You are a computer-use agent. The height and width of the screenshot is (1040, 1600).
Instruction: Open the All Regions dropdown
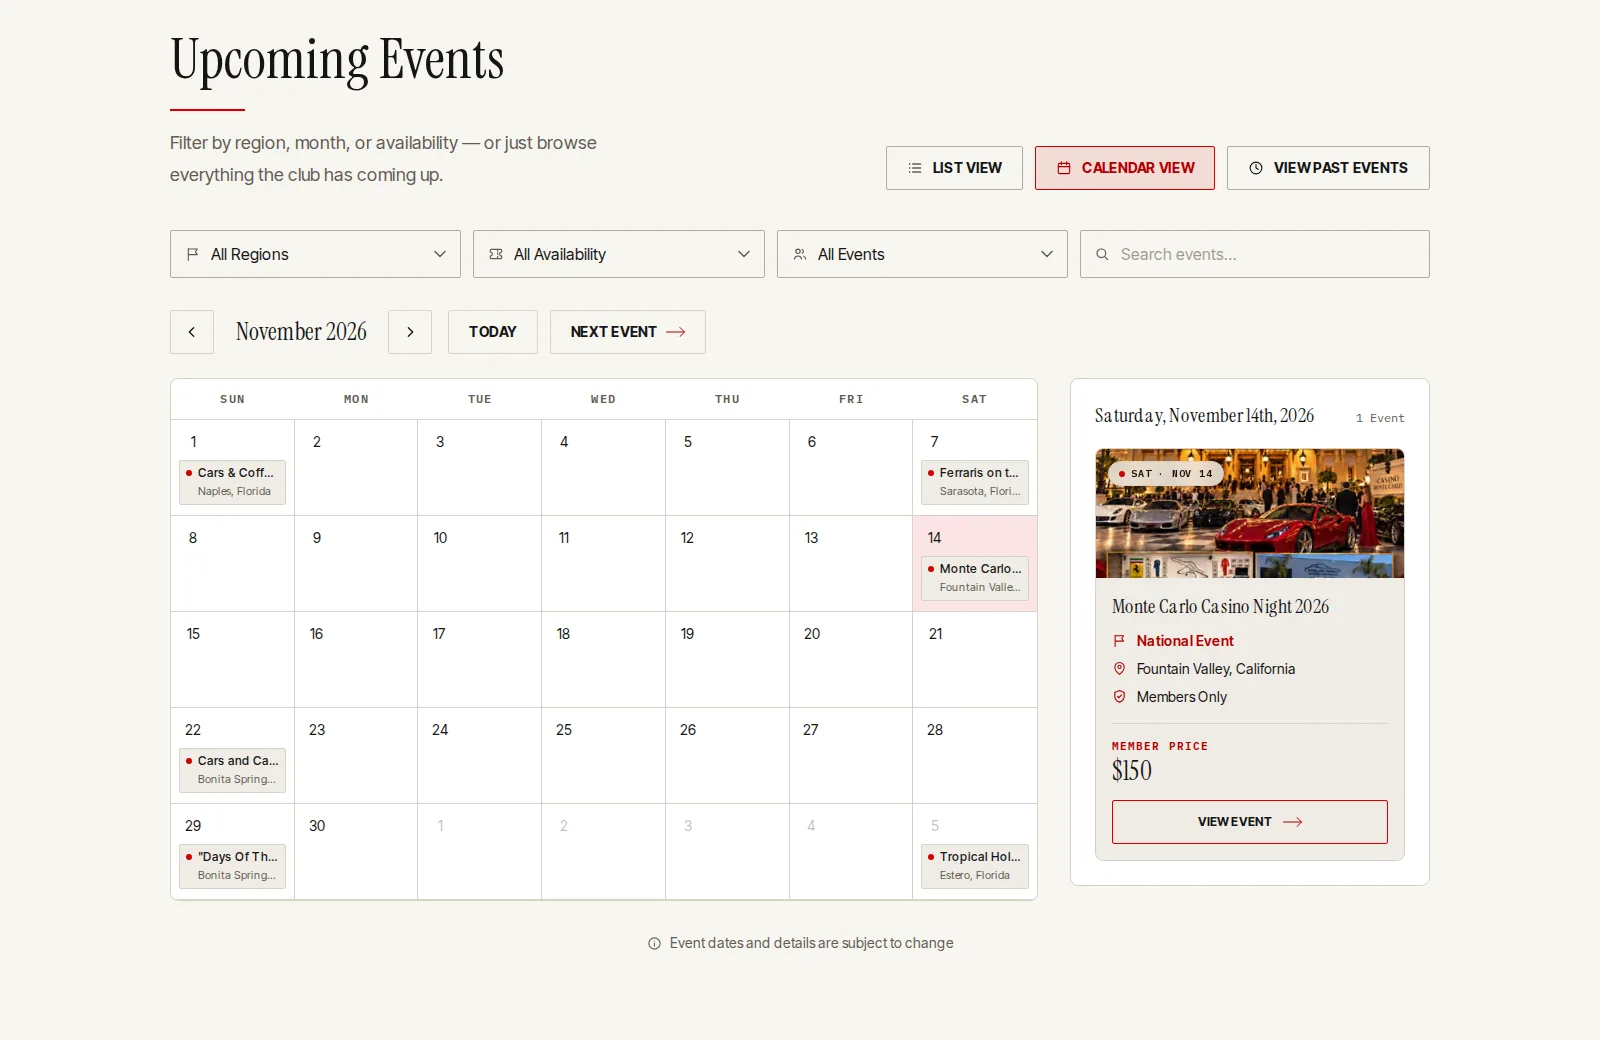coord(315,254)
